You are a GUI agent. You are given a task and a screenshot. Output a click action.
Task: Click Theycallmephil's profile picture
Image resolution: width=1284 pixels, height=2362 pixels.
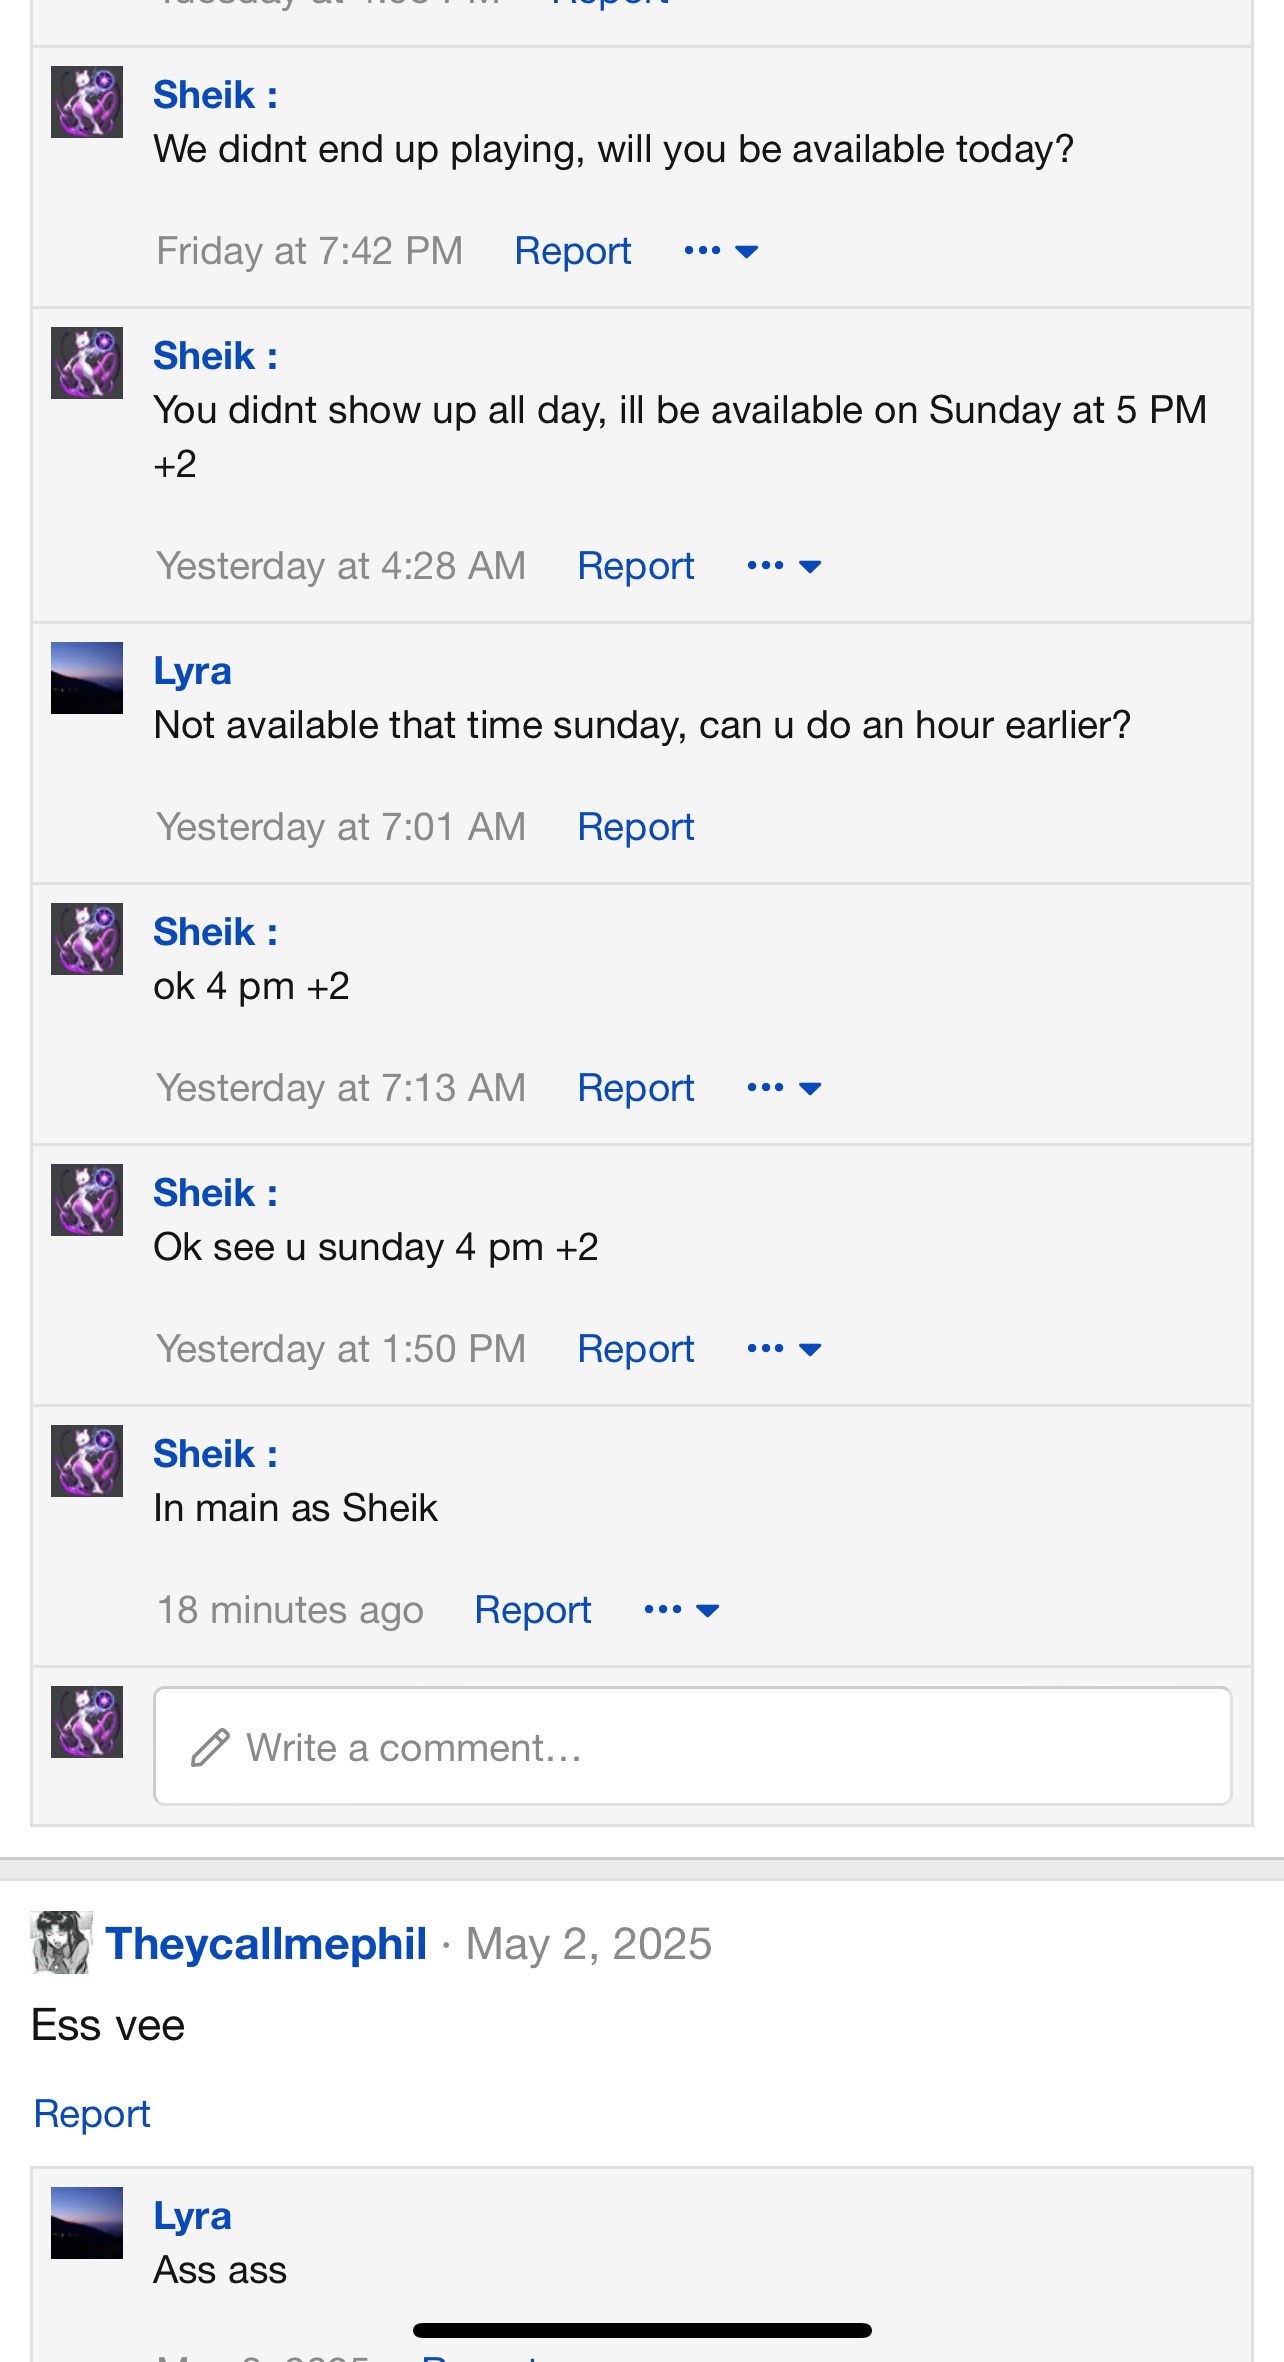[62, 1943]
